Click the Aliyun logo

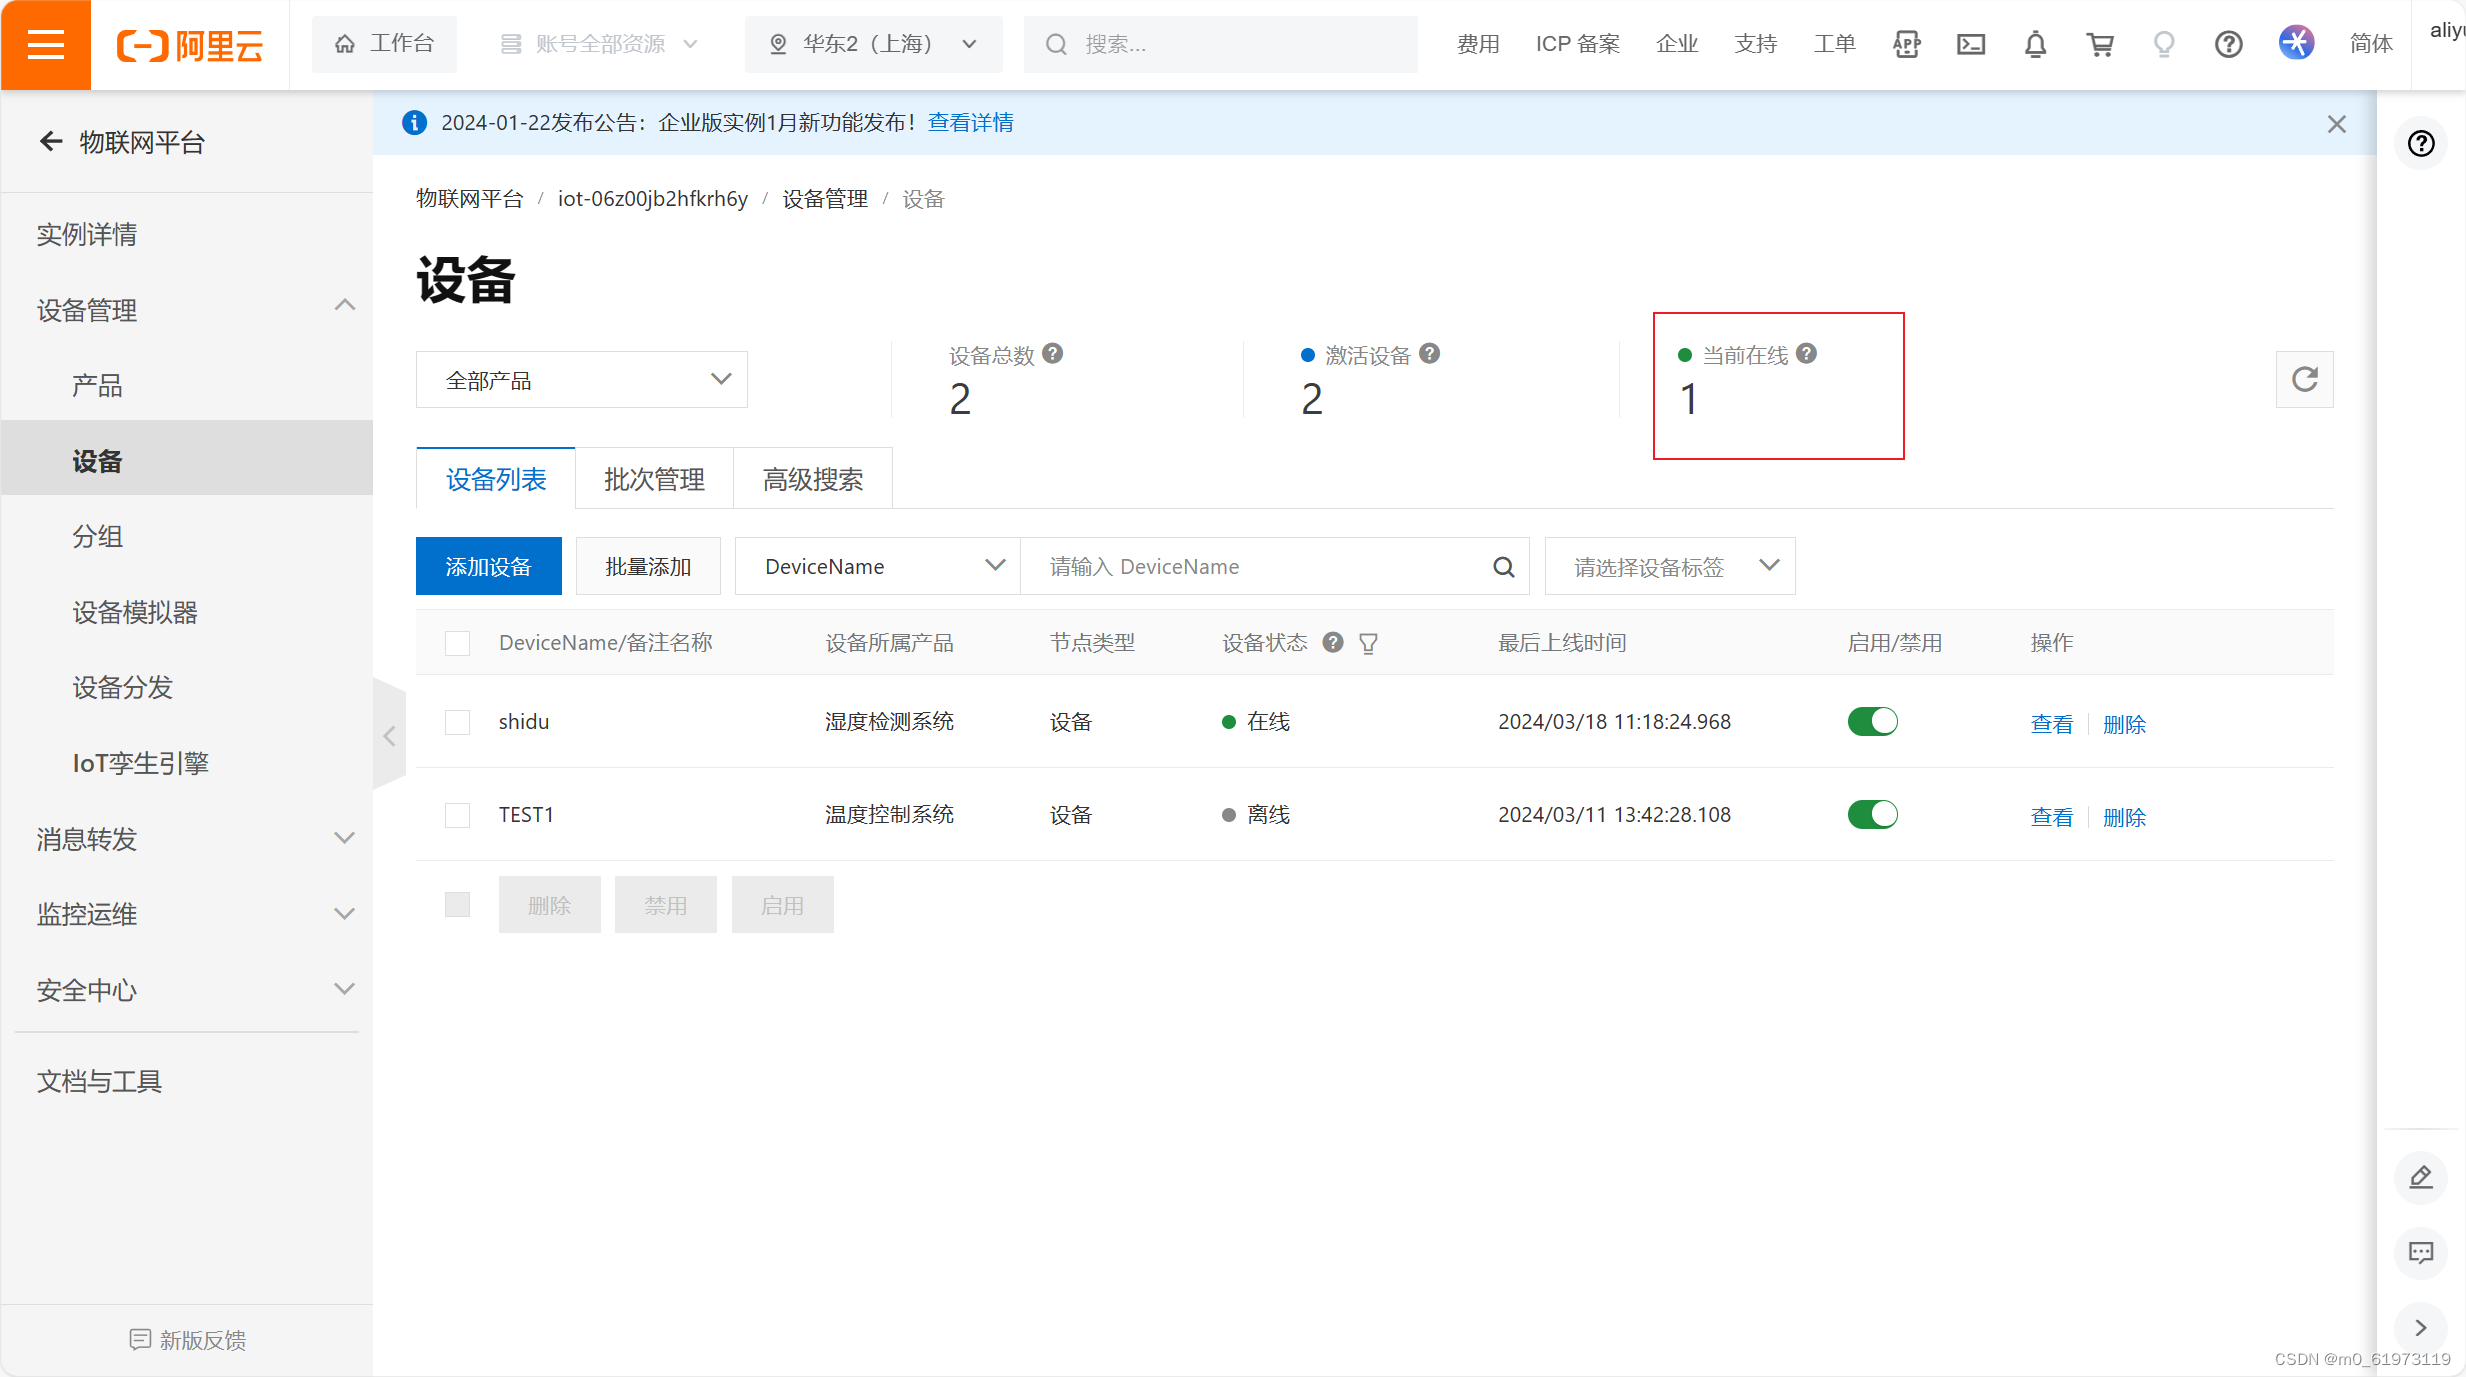coord(190,45)
